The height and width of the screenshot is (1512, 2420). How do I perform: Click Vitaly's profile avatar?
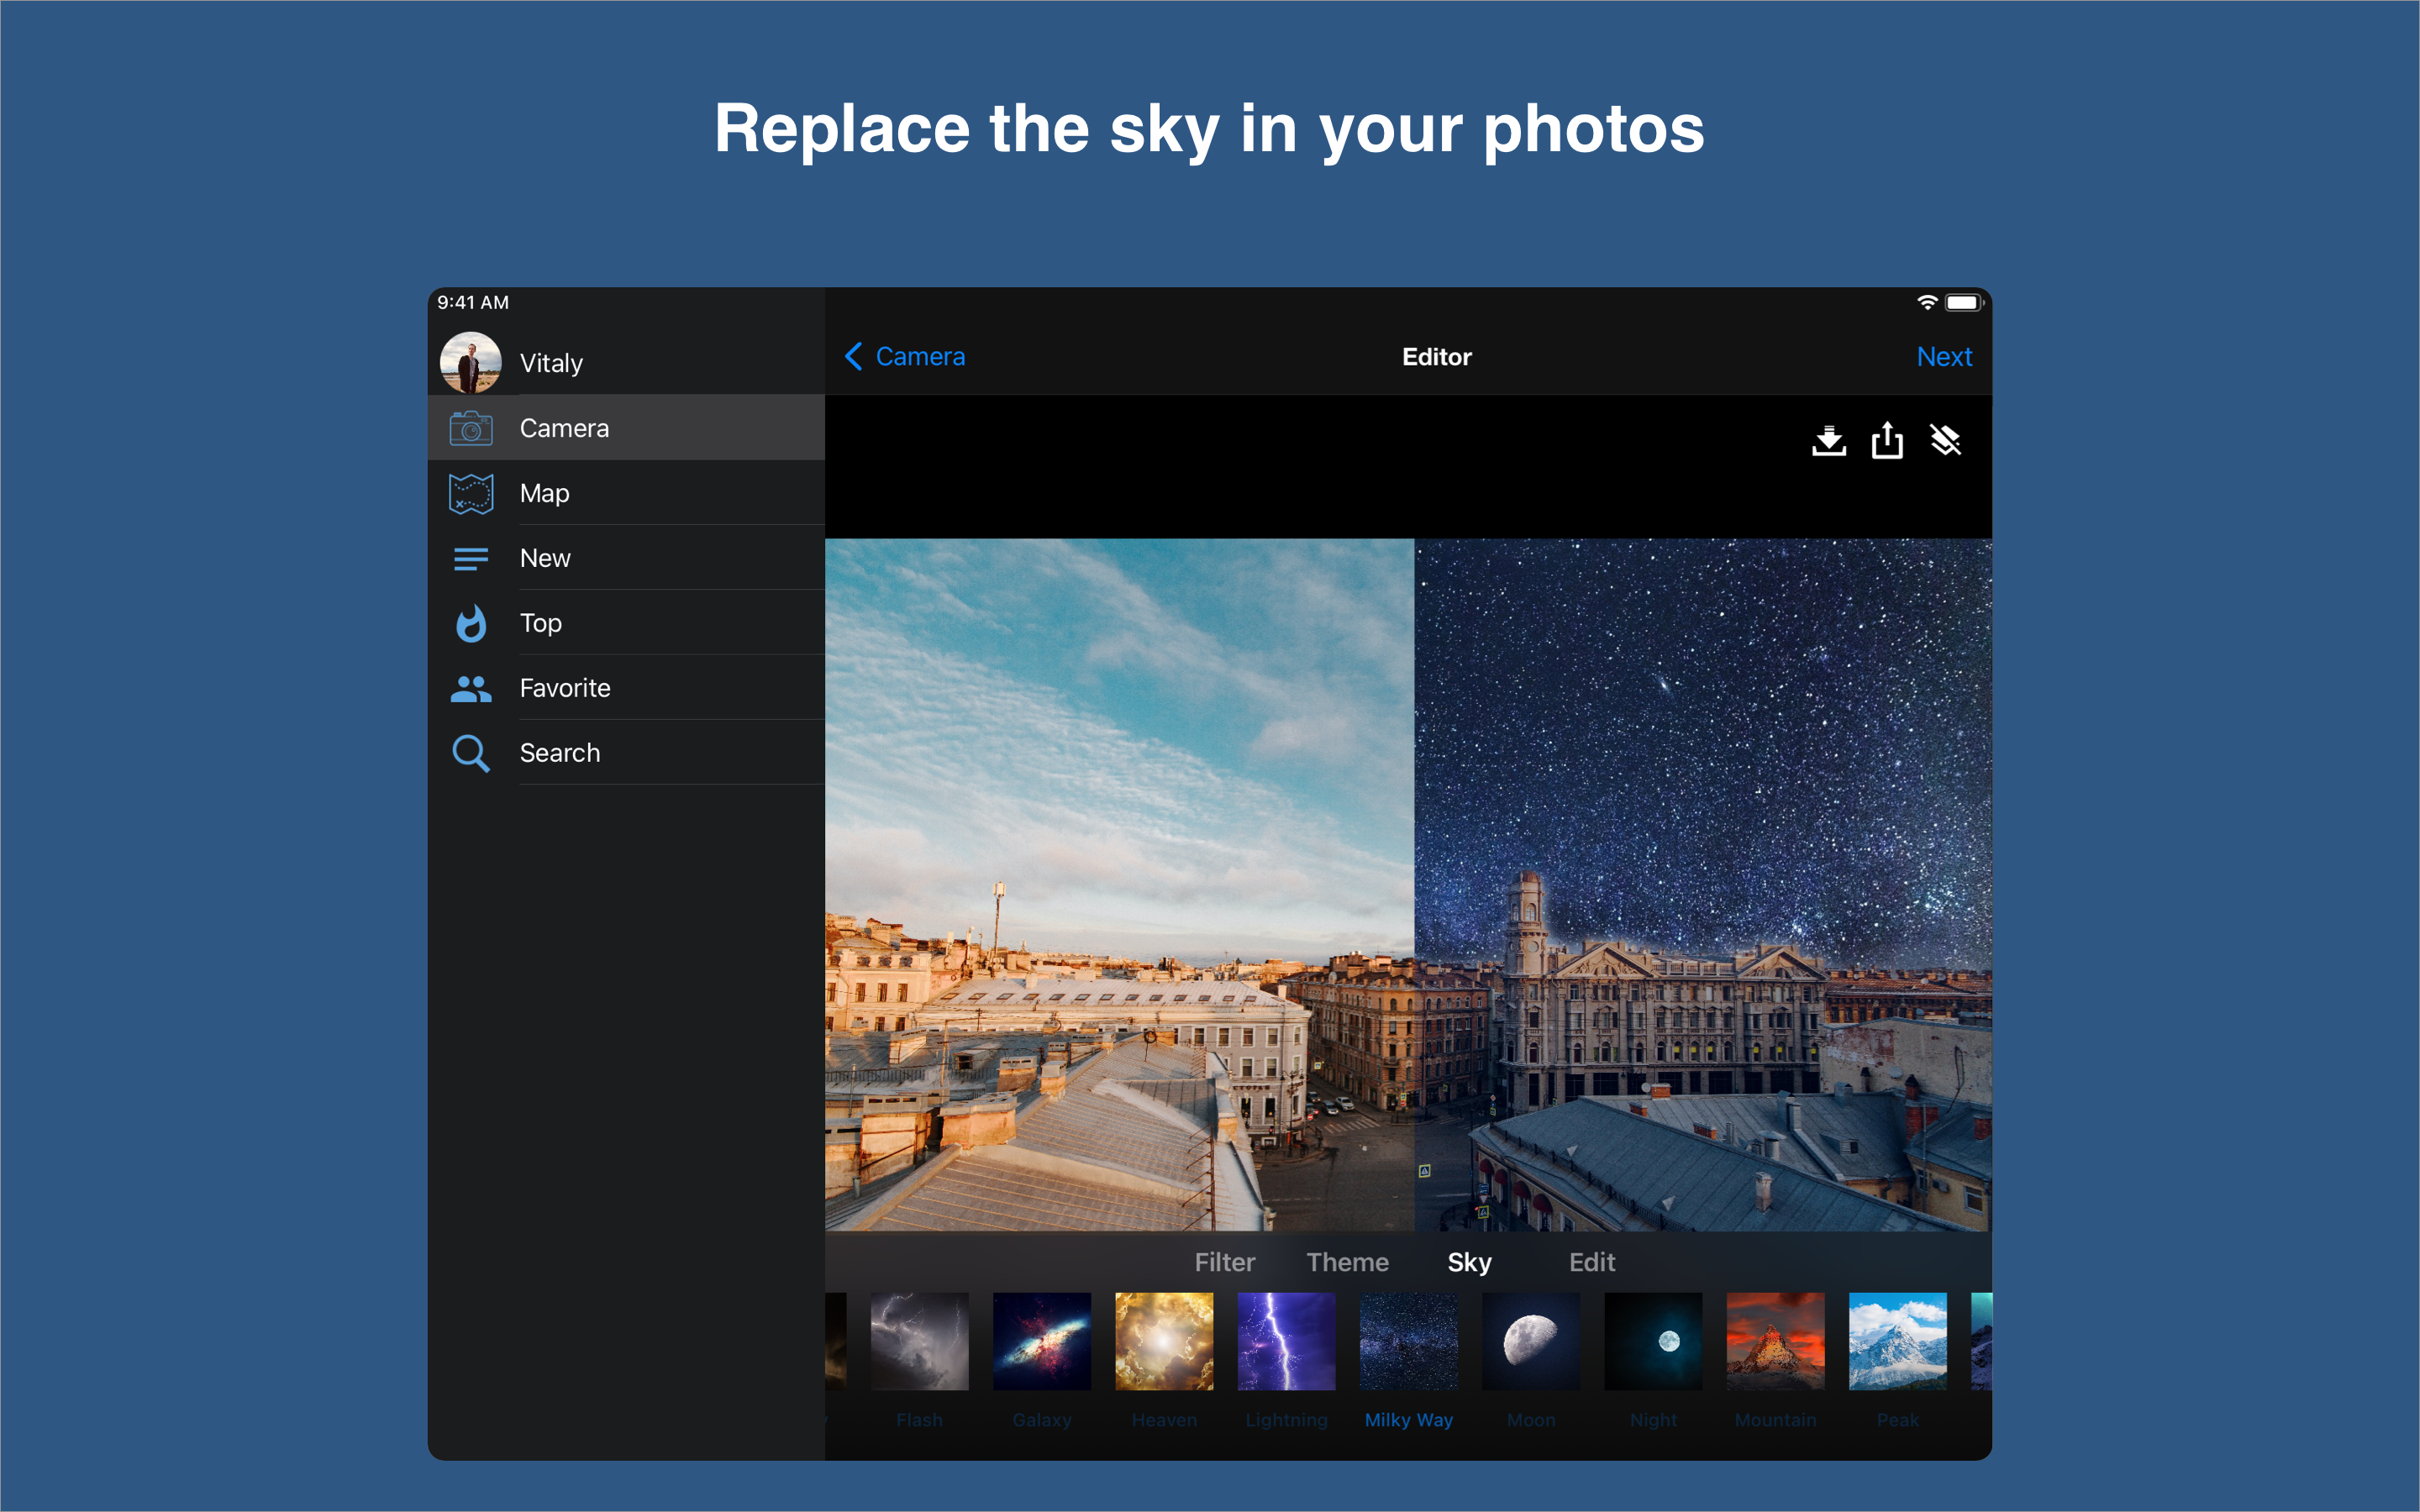pos(471,362)
